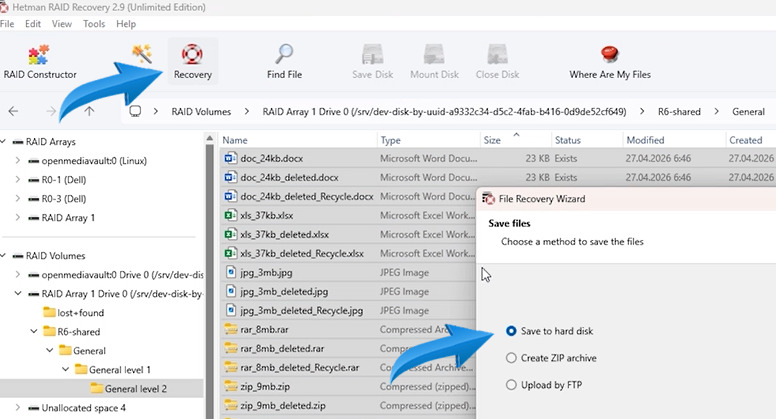
Task: Select xls_37kb_deleted.xlsx file
Action: click(284, 234)
